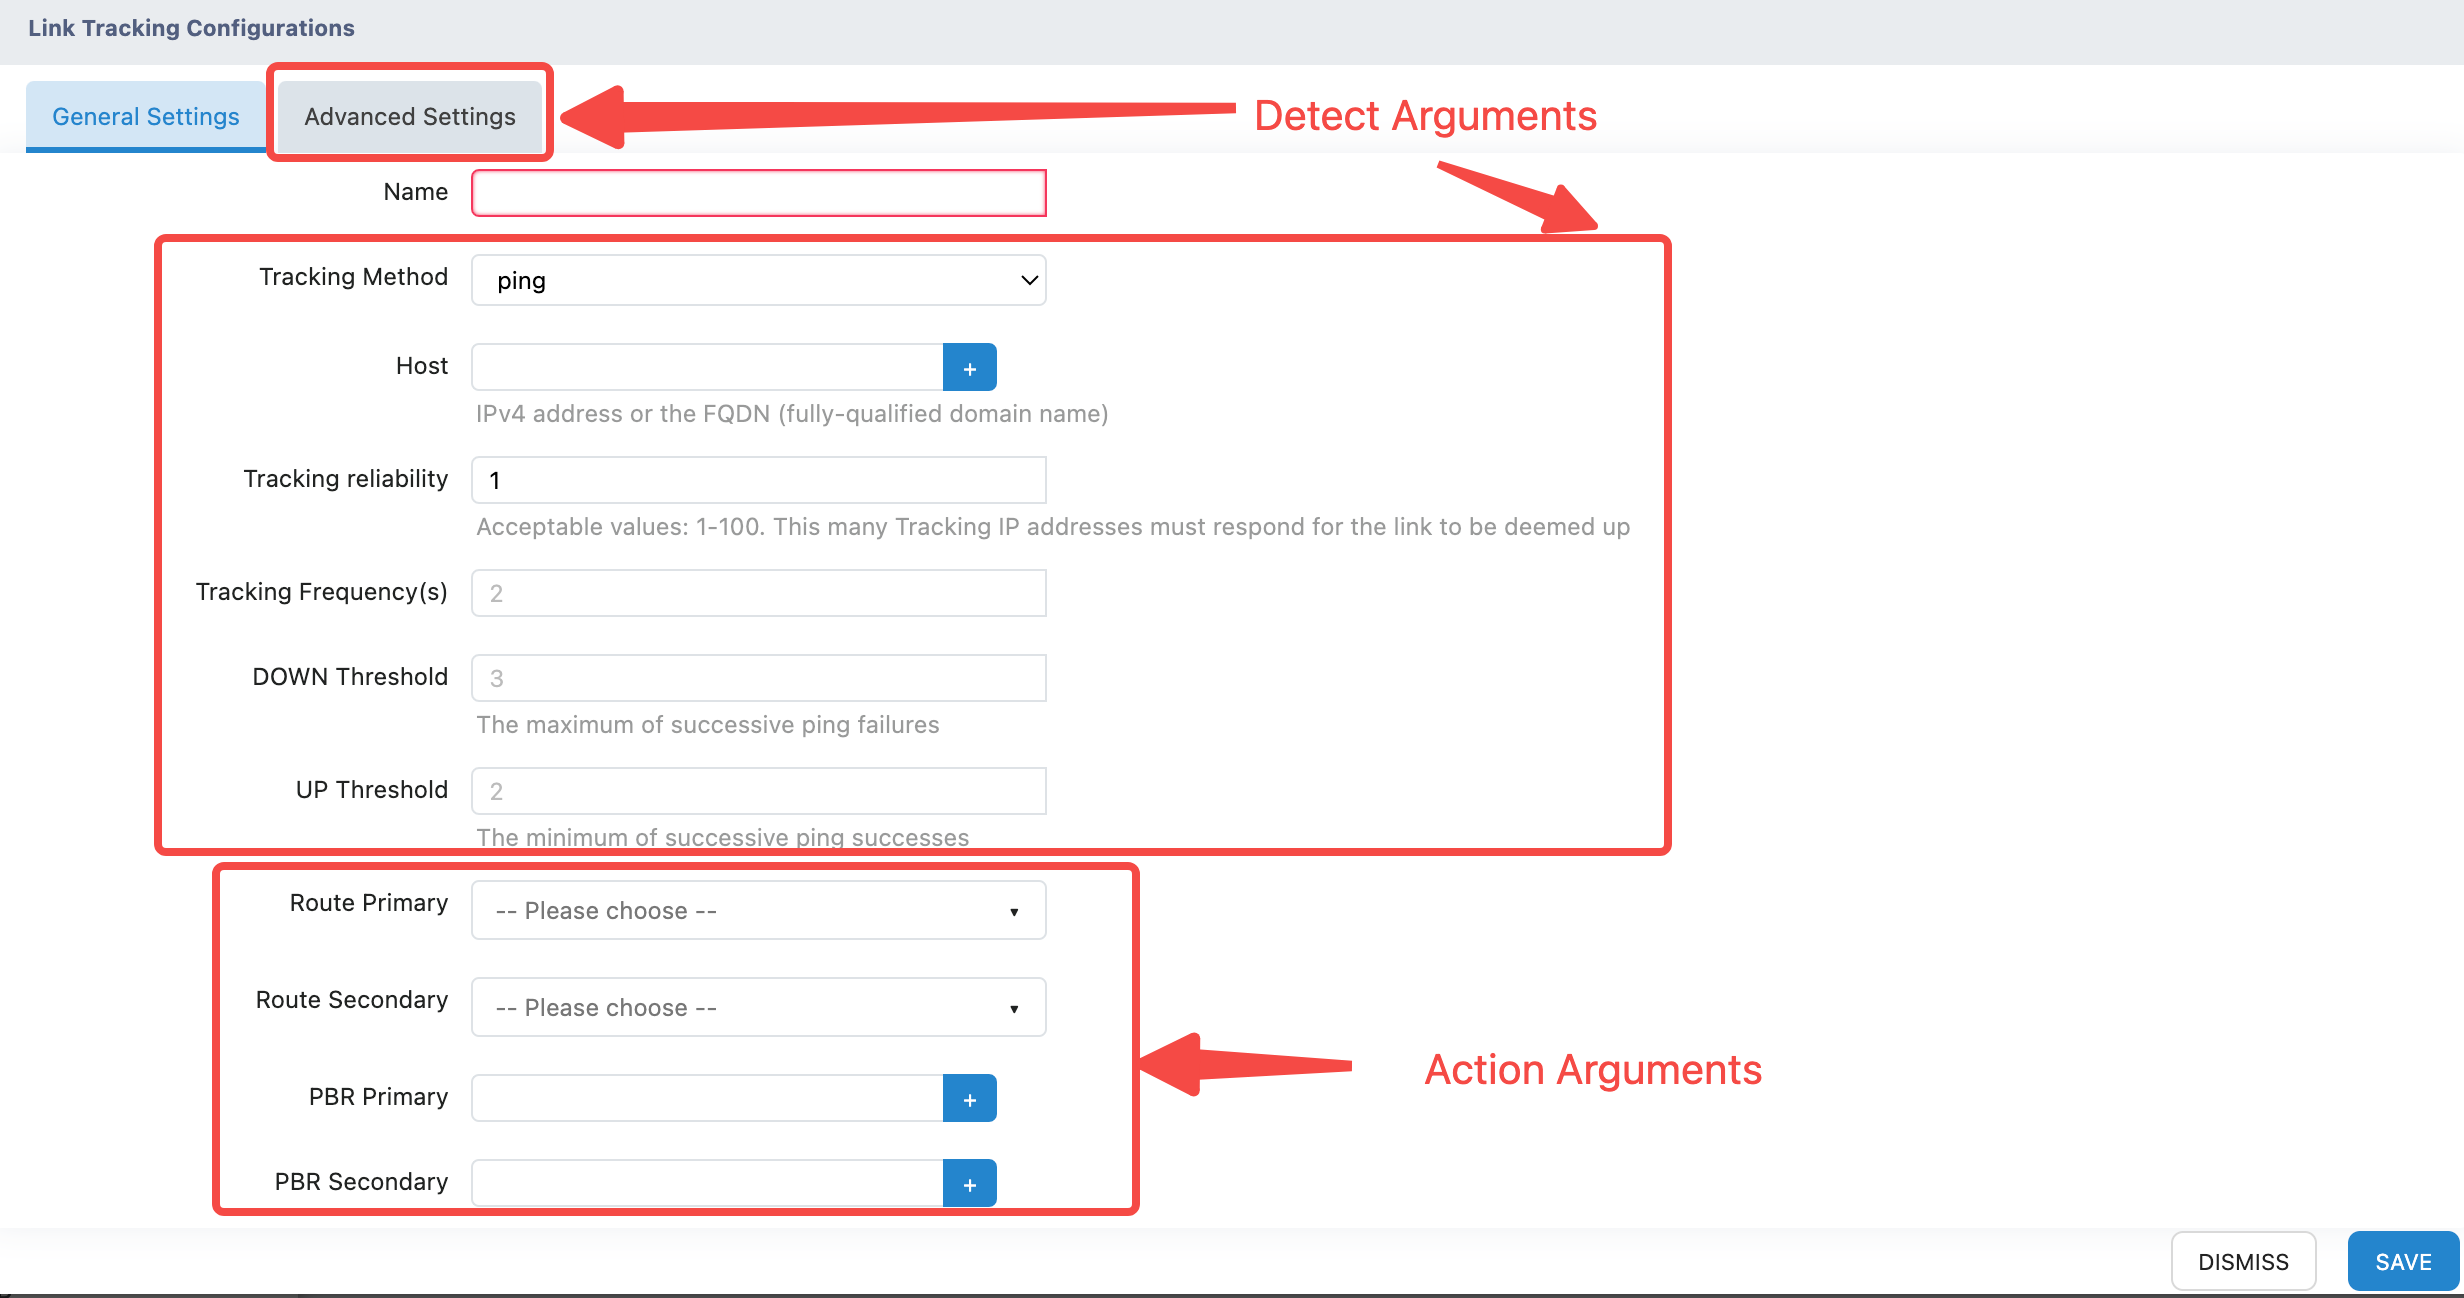The height and width of the screenshot is (1298, 2464).
Task: Open the Tracking Method ping dropdown
Action: pyautogui.click(x=757, y=280)
